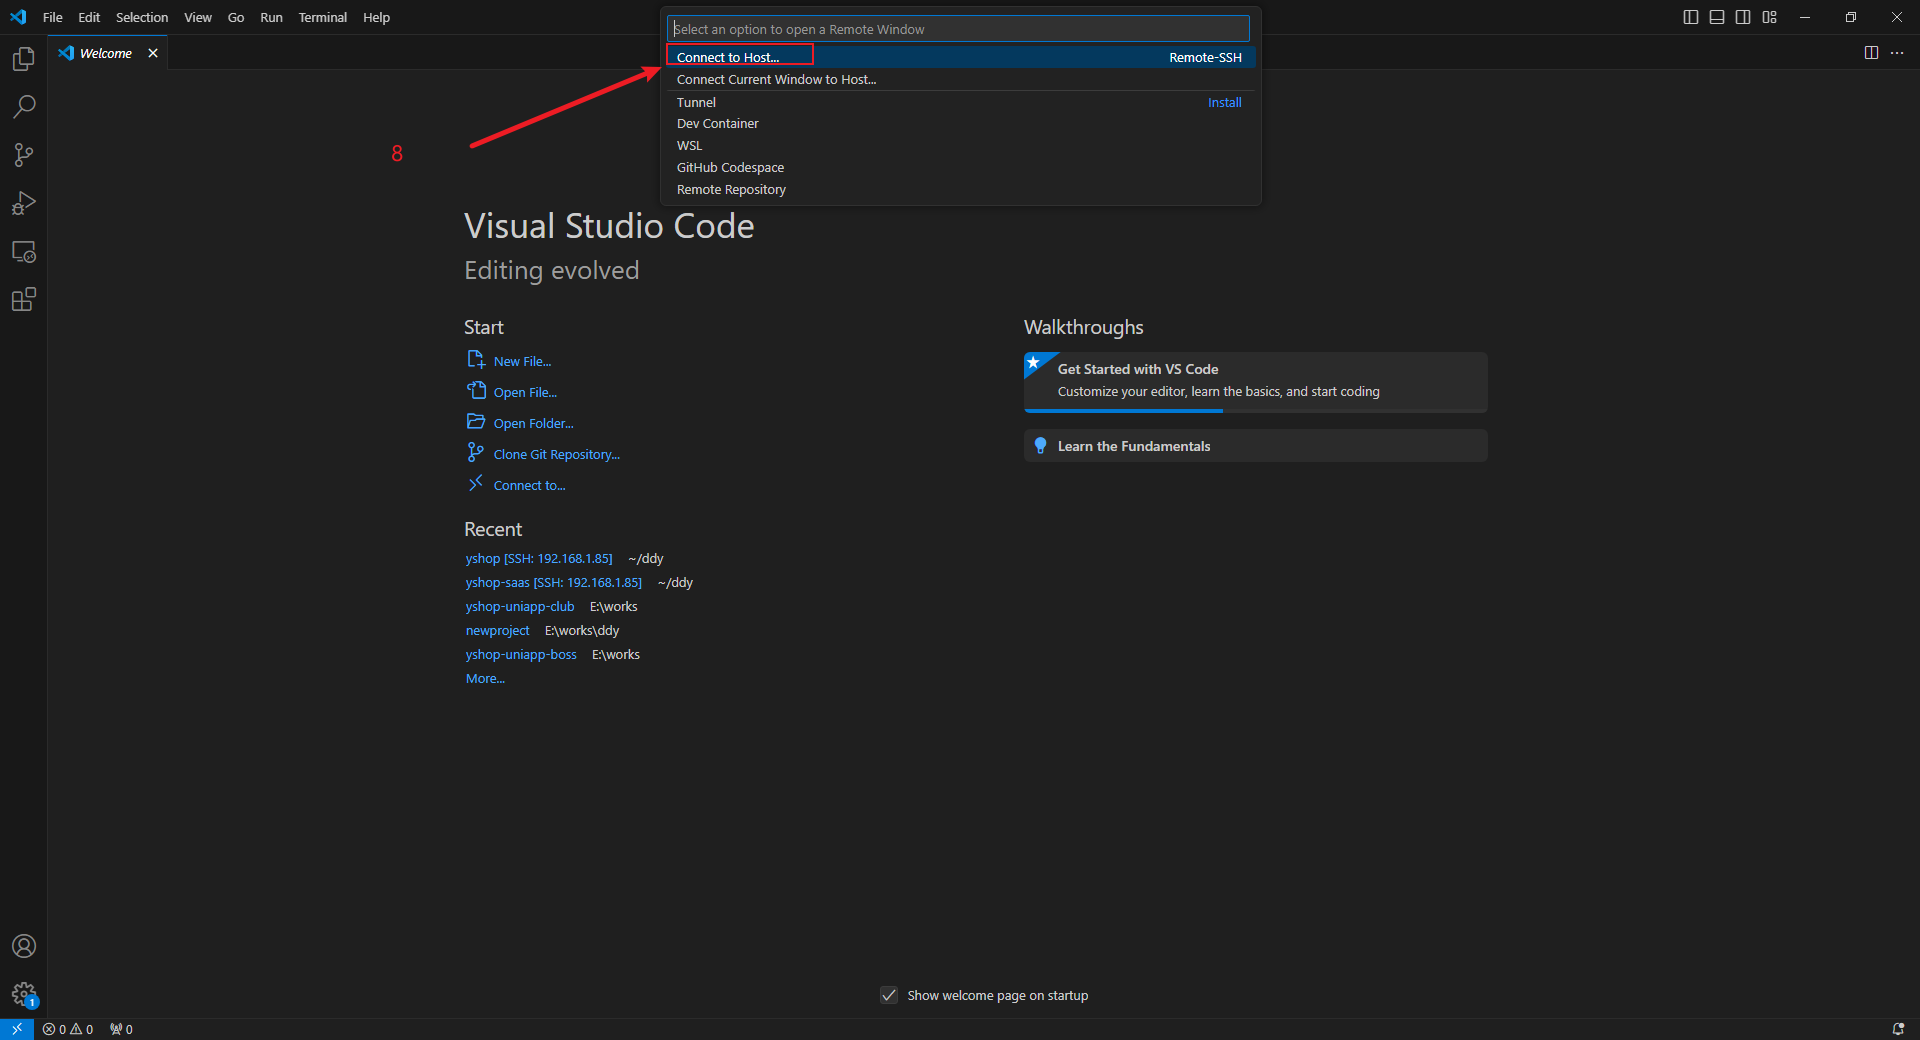Select the Remote Repository option
The image size is (1920, 1040).
click(960, 190)
